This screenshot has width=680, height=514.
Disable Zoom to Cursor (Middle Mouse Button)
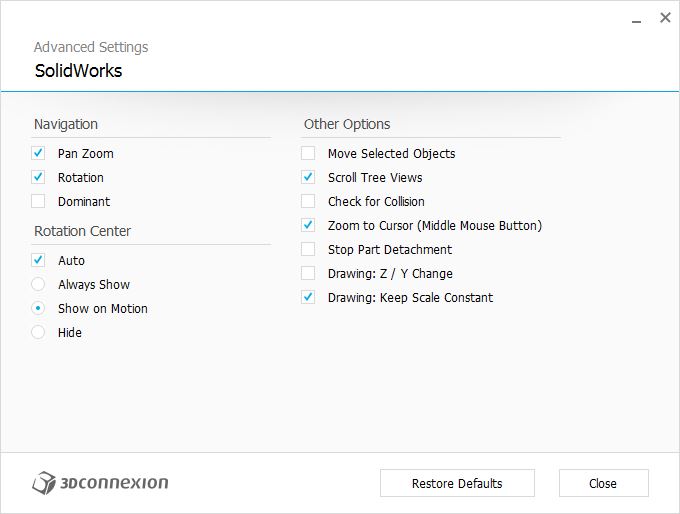tap(308, 225)
